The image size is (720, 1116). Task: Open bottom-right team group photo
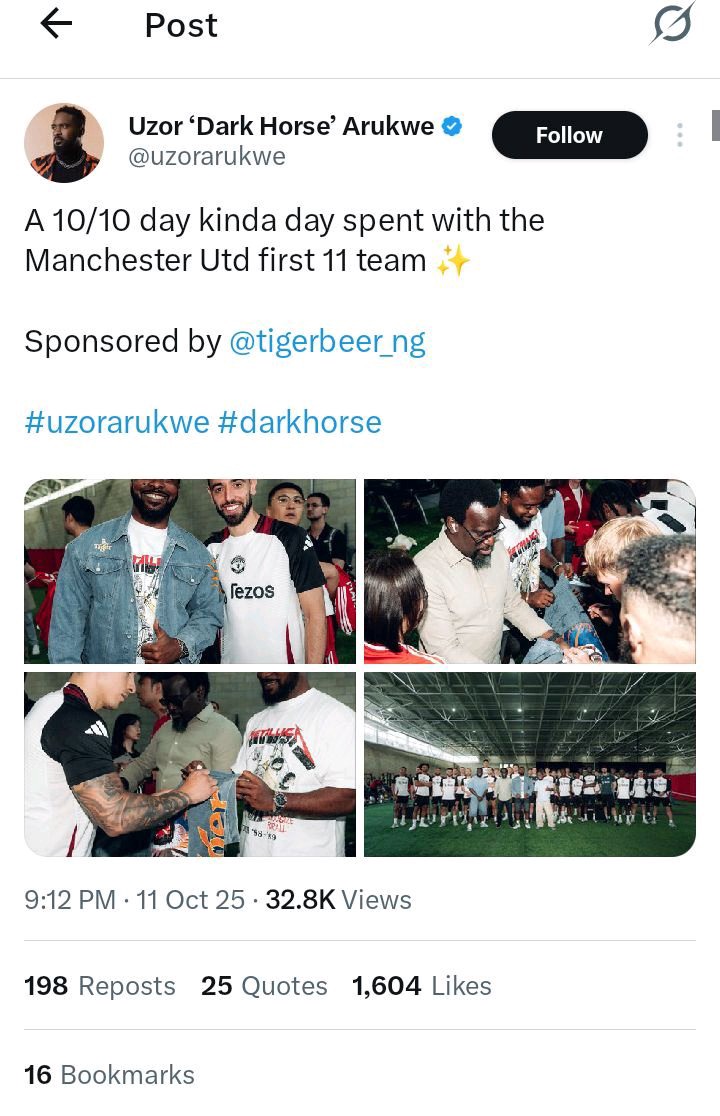click(529, 764)
